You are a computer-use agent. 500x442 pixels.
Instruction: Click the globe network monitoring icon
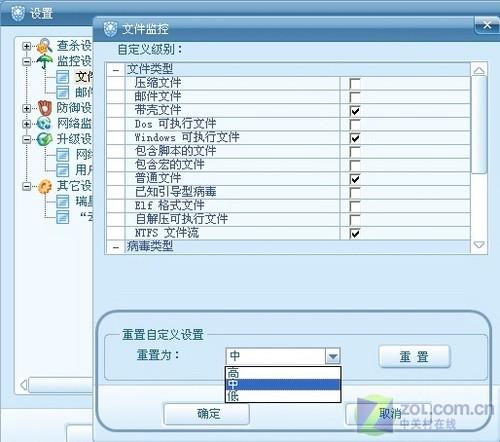point(45,123)
